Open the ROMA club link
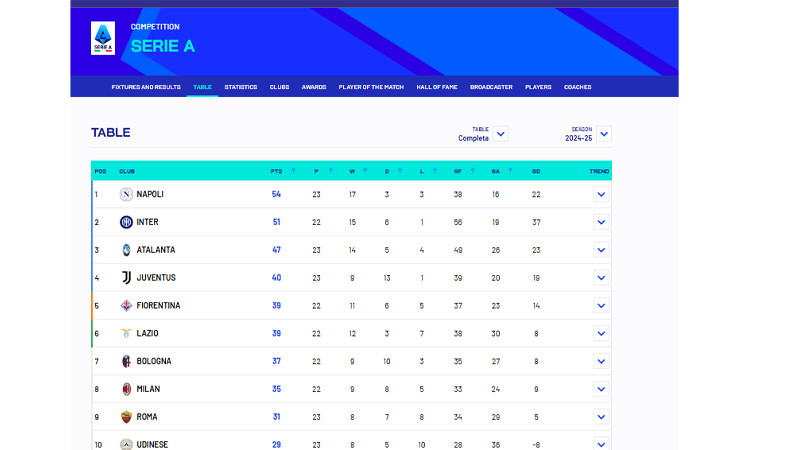This screenshot has width=800, height=450. point(147,417)
